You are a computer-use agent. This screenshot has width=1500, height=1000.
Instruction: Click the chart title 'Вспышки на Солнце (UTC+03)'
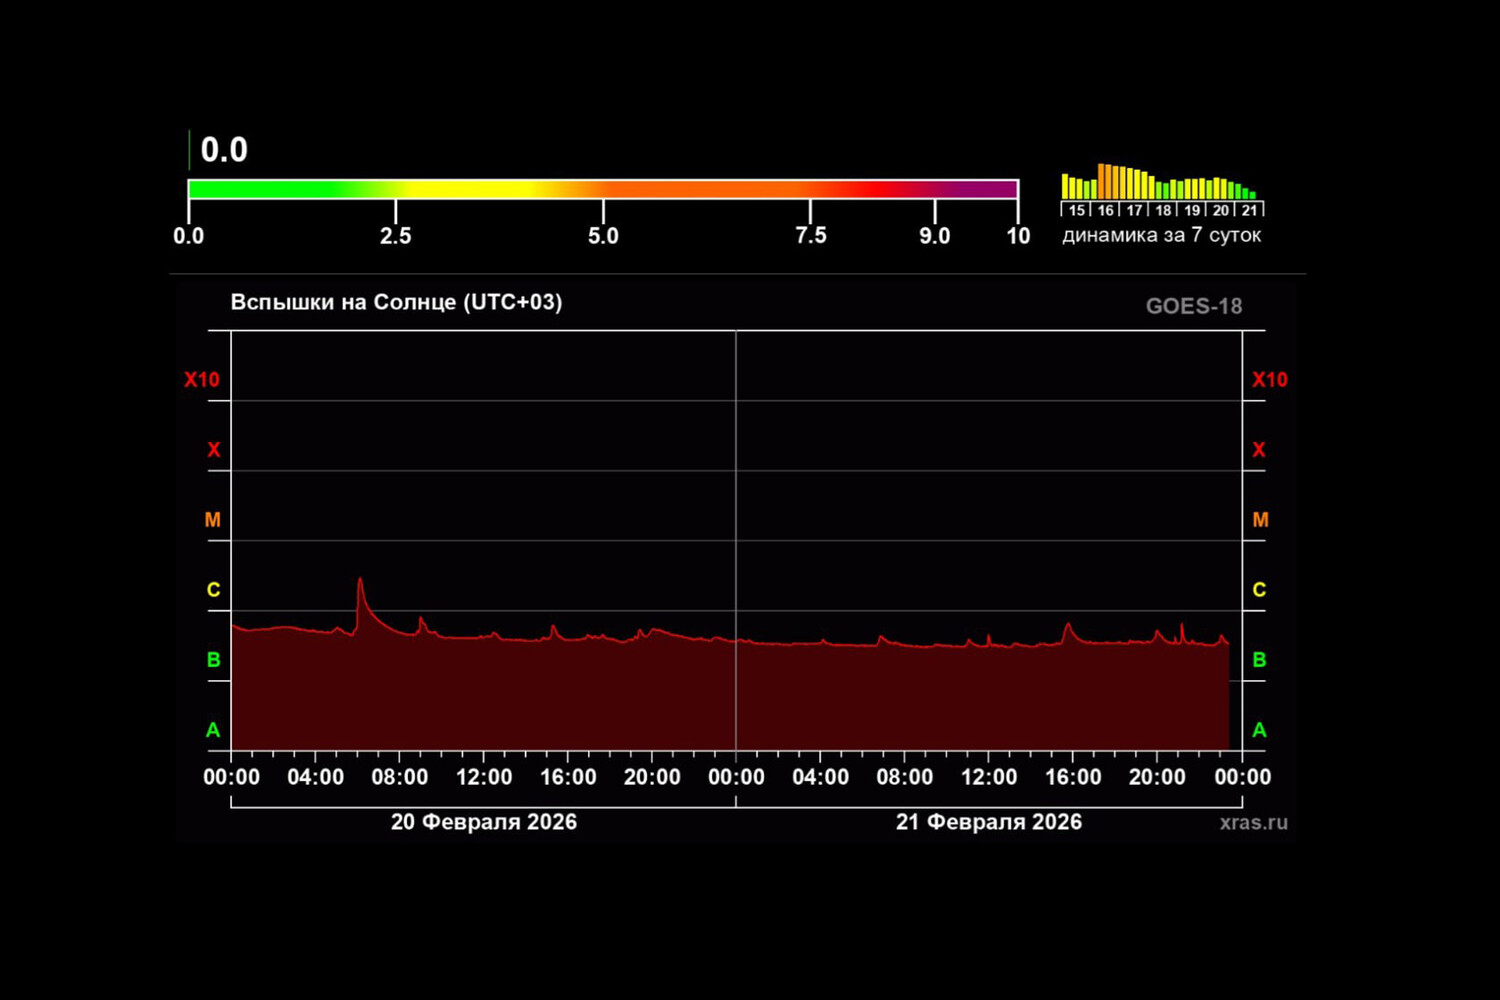(396, 302)
